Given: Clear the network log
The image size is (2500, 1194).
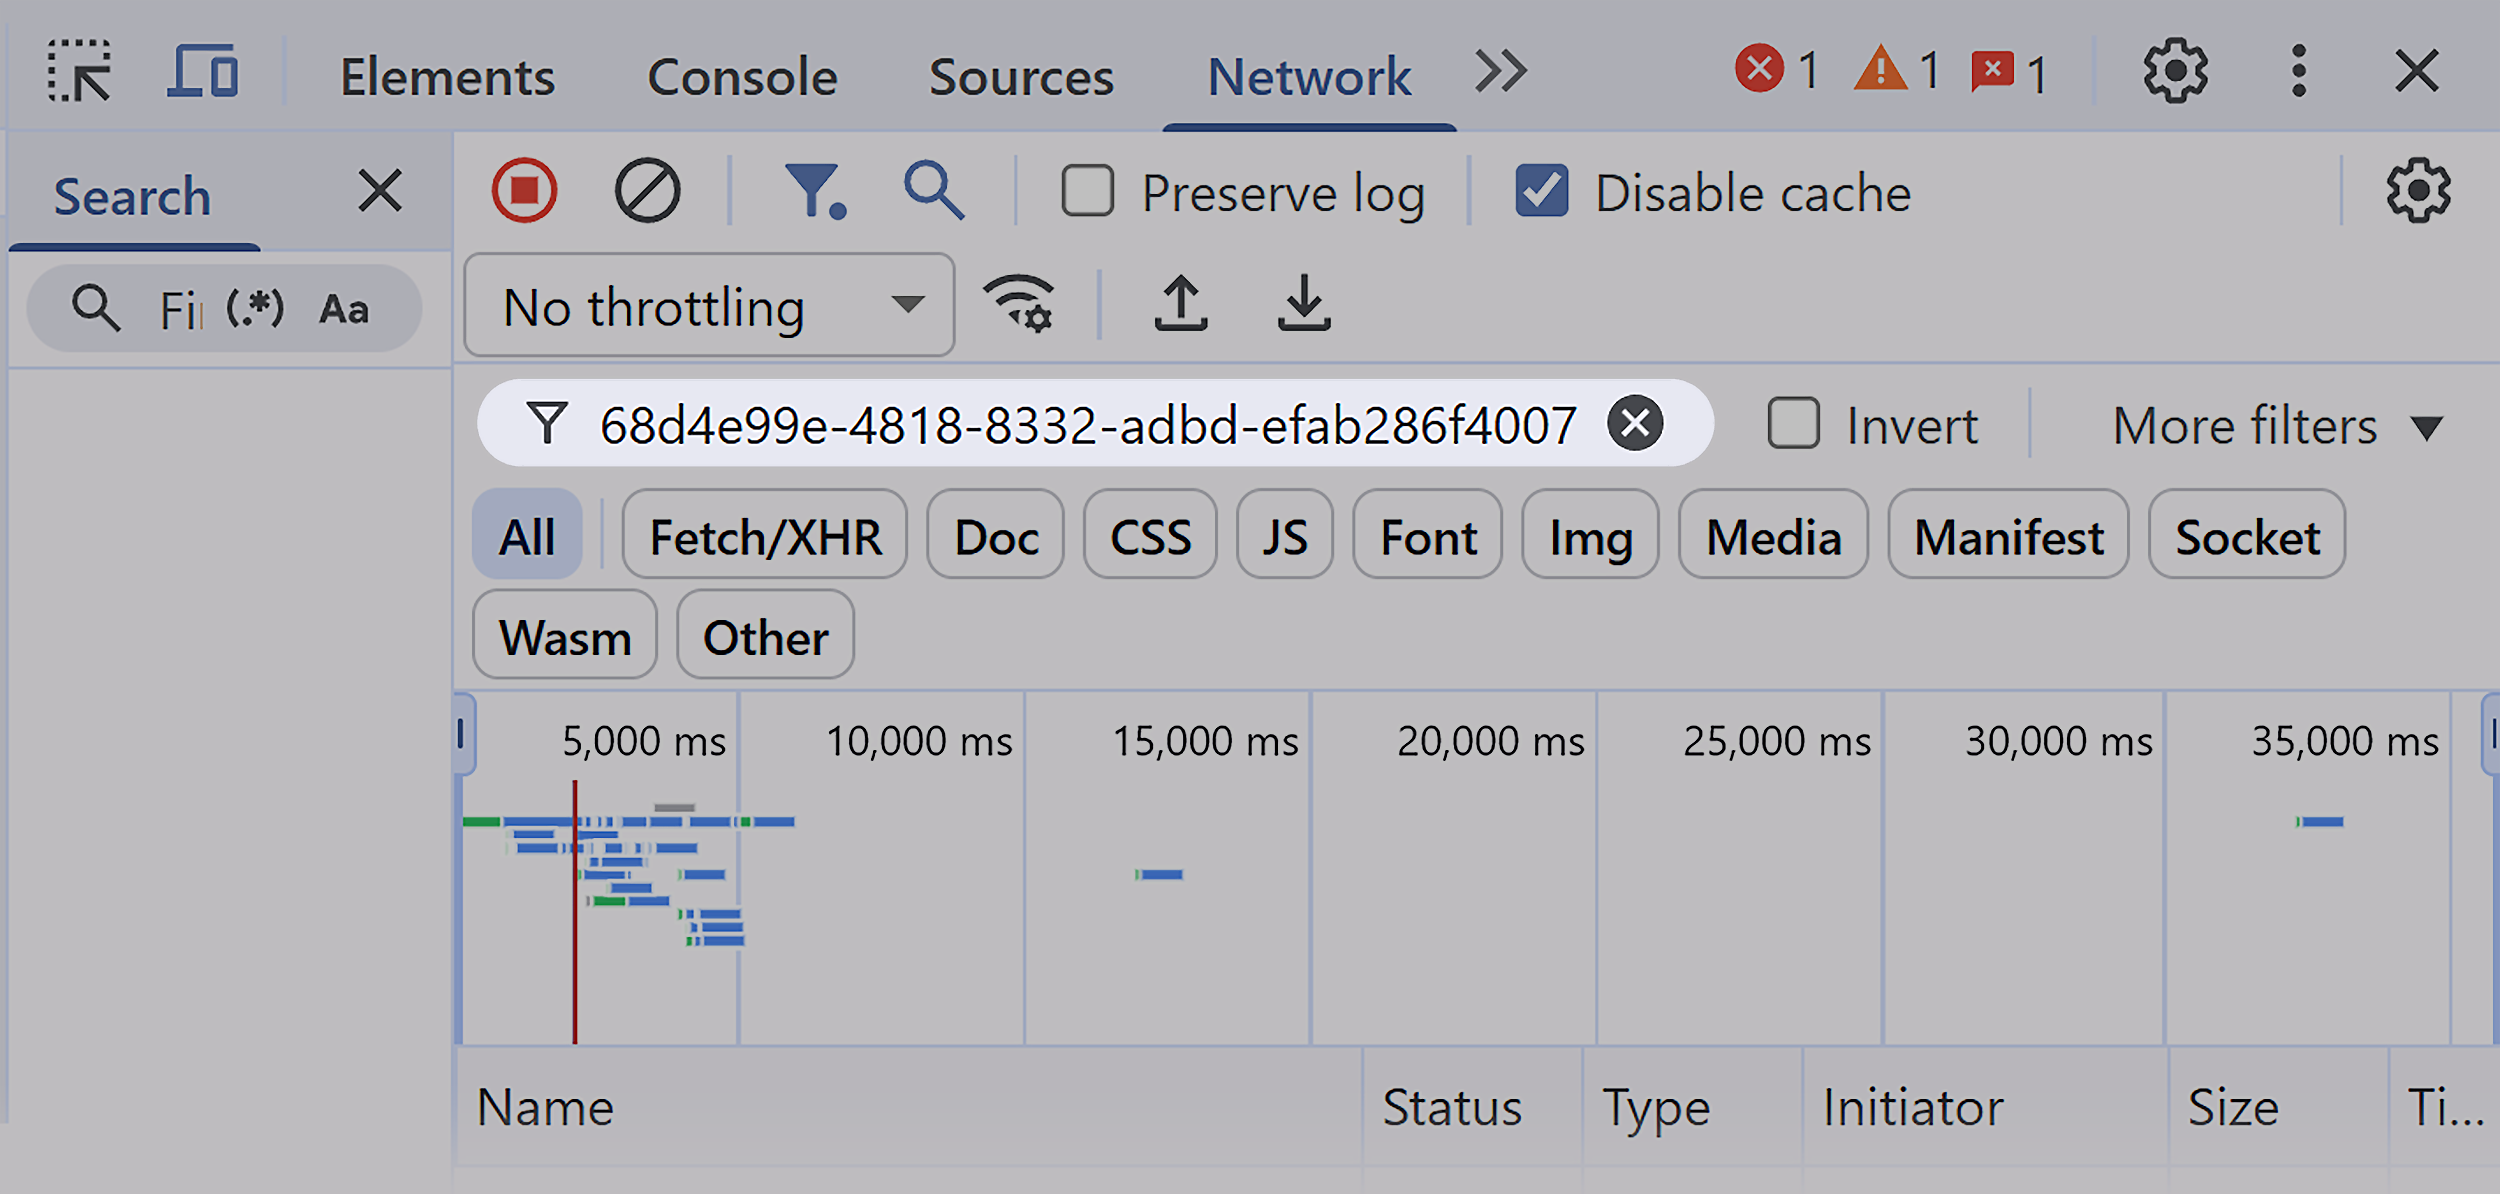Looking at the screenshot, I should point(646,190).
